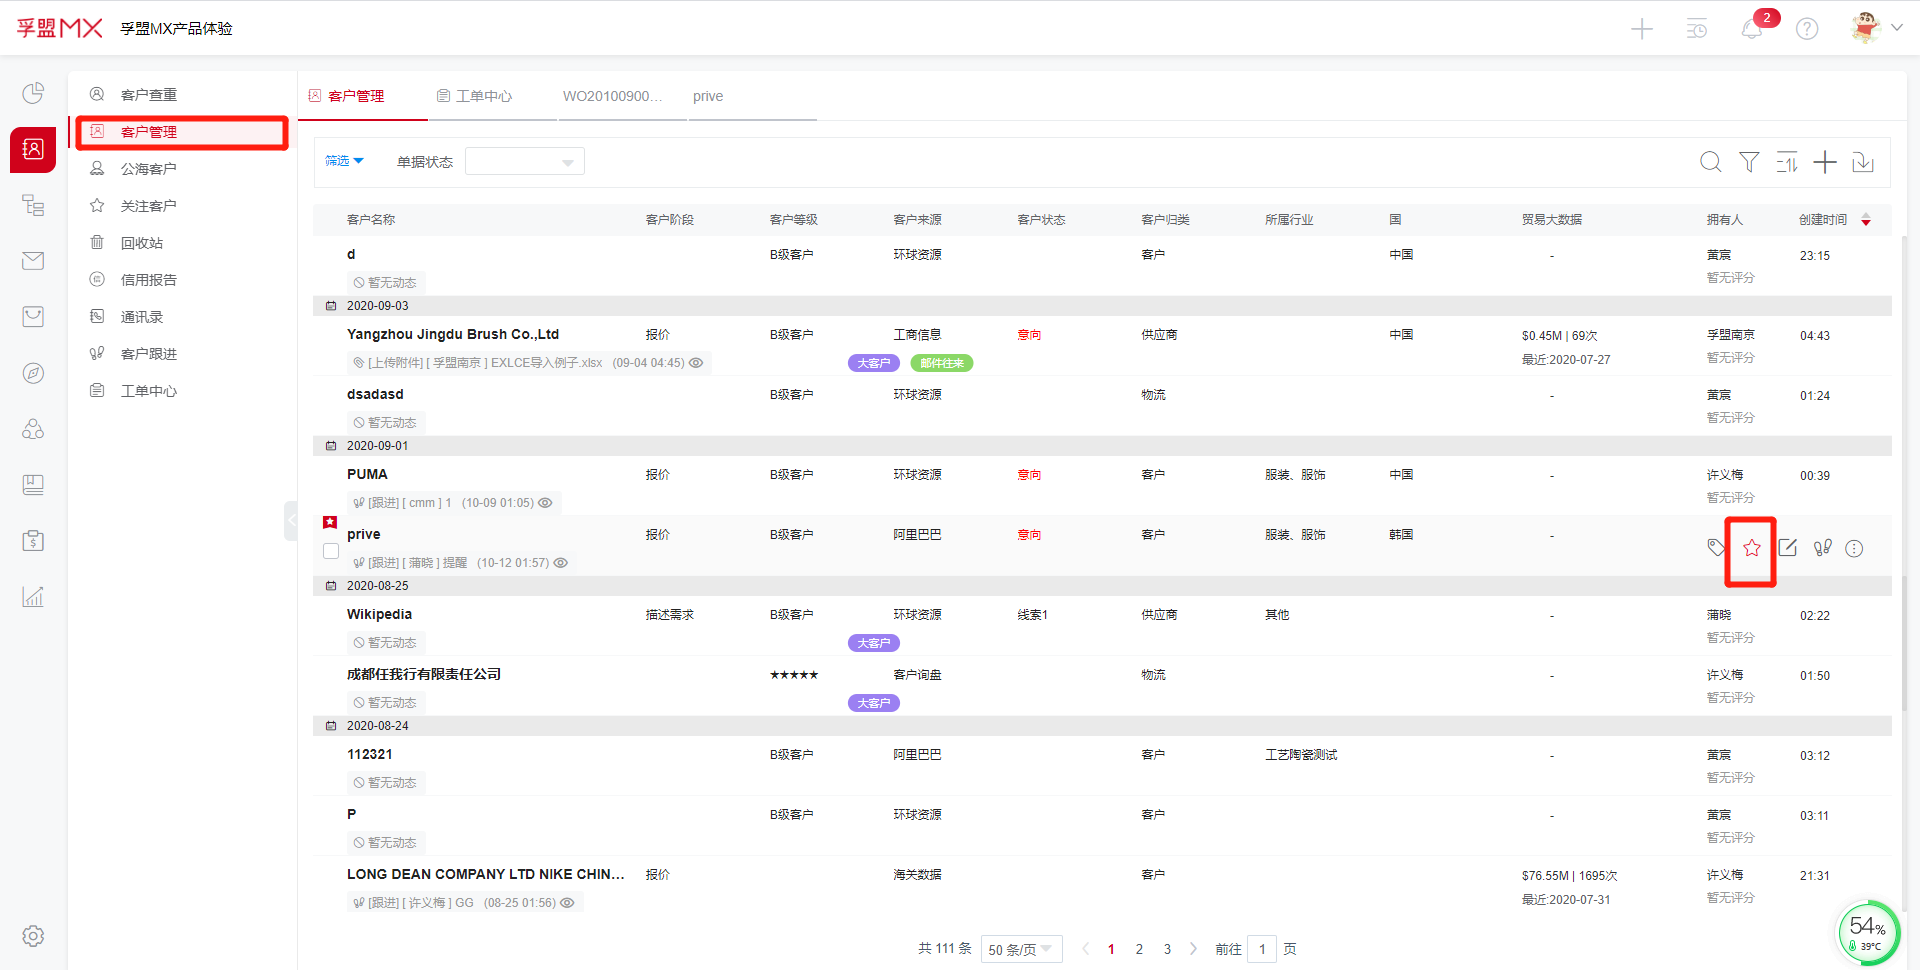Open settings gear in left sidebar
Viewport: 1920px width, 970px height.
[x=33, y=936]
